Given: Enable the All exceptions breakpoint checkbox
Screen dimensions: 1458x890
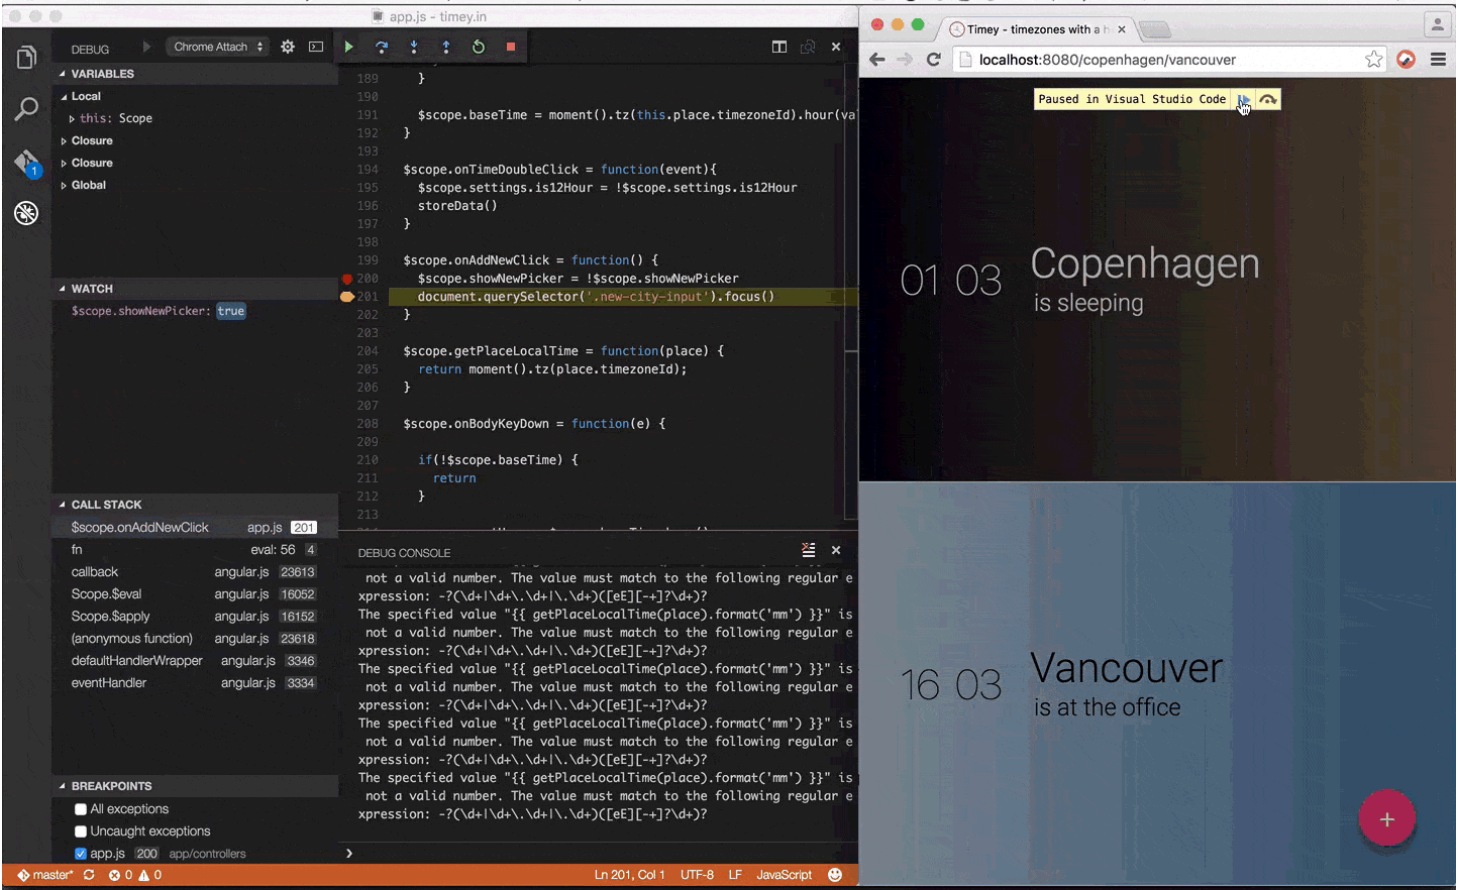Looking at the screenshot, I should pos(82,809).
